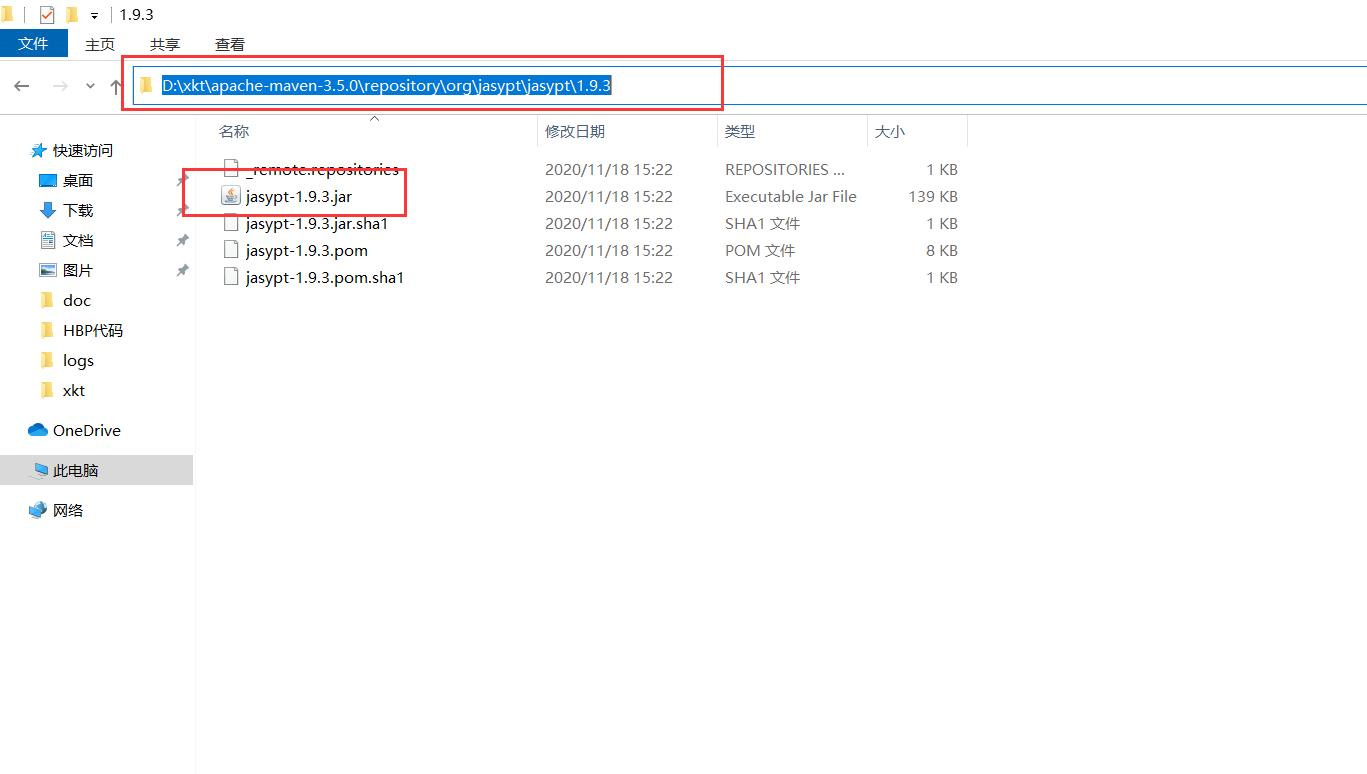Select the jasypt-1.9.3.pom.sha1 file

click(x=325, y=277)
